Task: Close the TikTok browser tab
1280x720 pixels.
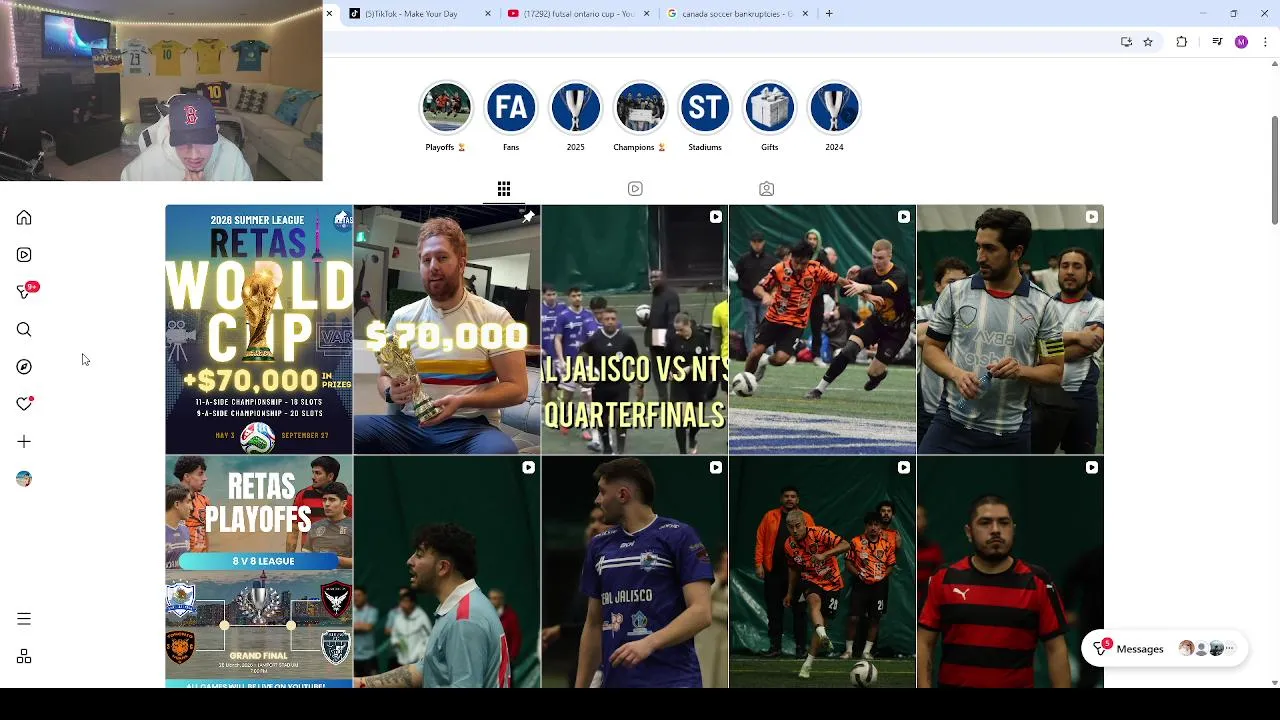Action: click(488, 14)
